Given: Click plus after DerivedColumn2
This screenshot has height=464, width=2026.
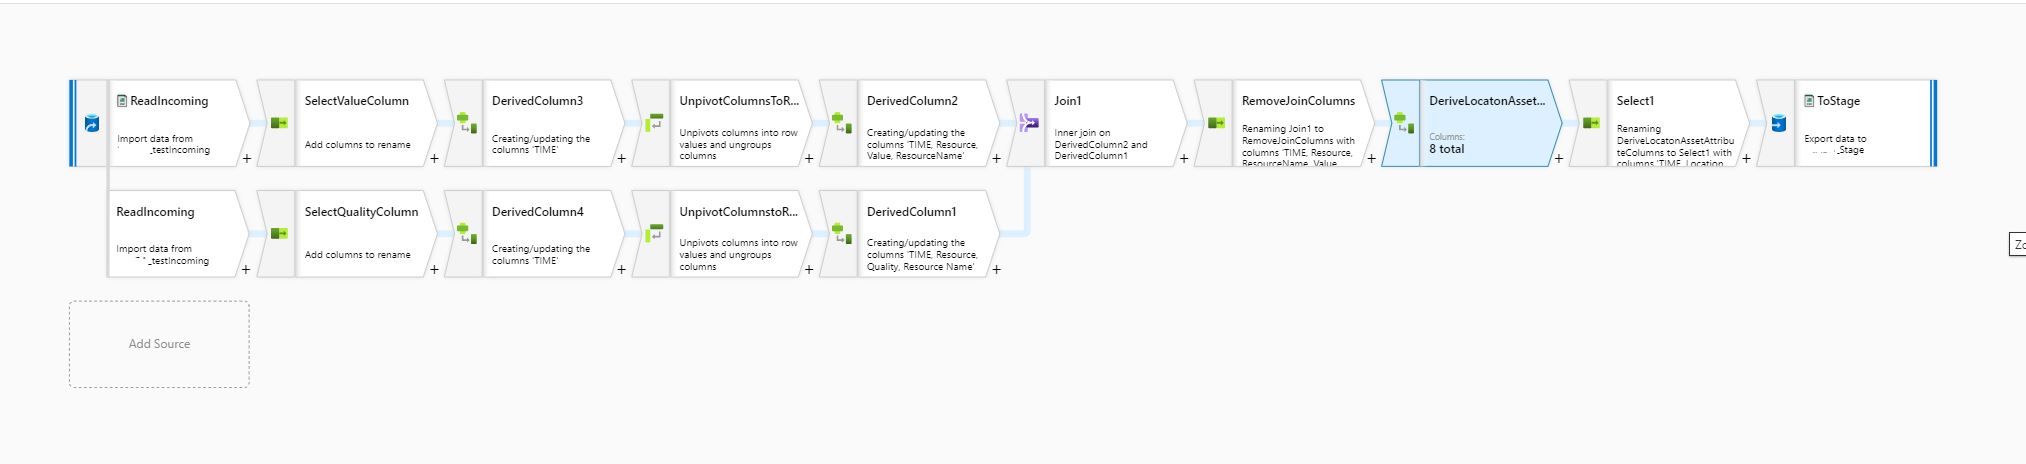Looking at the screenshot, I should tap(996, 158).
